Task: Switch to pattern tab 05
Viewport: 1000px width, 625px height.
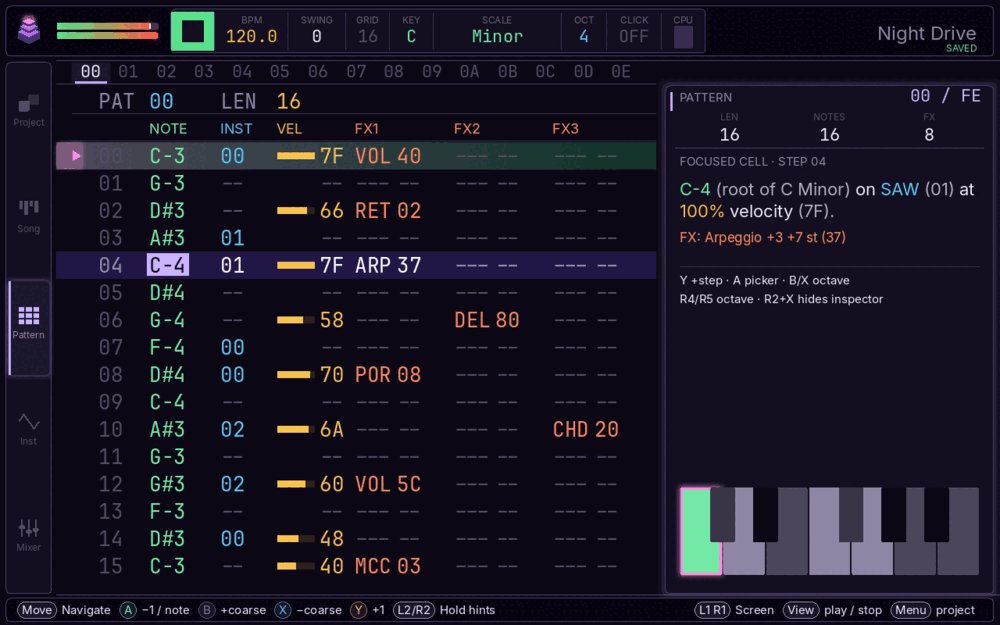Action: click(x=279, y=72)
